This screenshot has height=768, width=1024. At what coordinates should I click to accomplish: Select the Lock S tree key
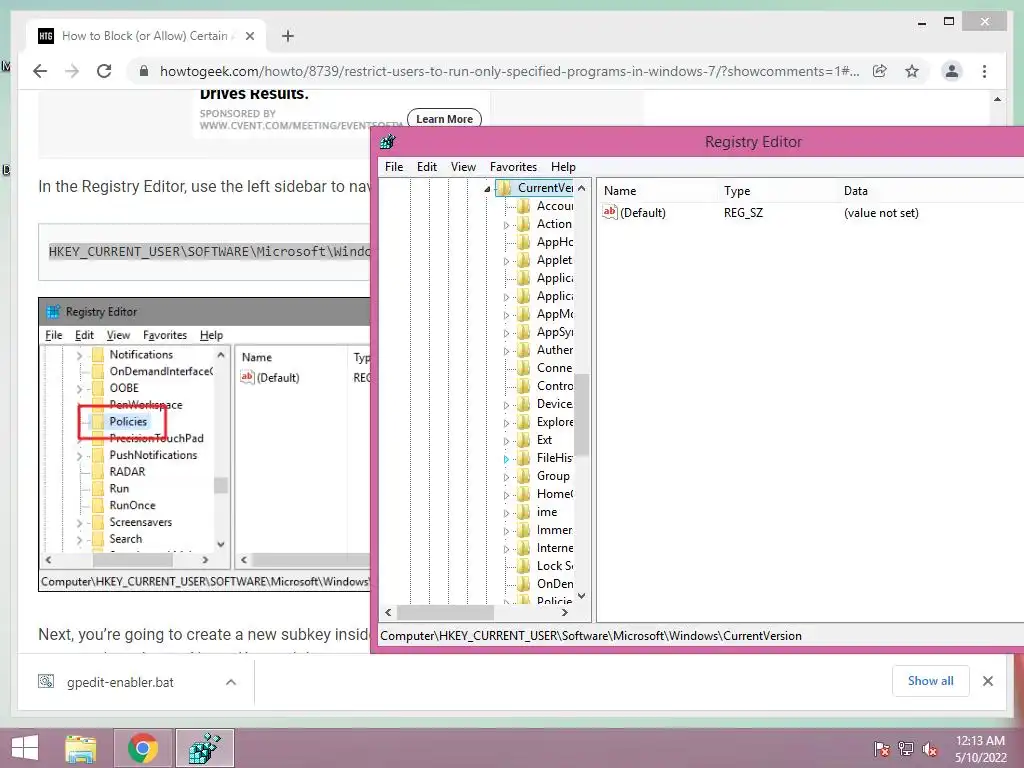[x=555, y=566]
